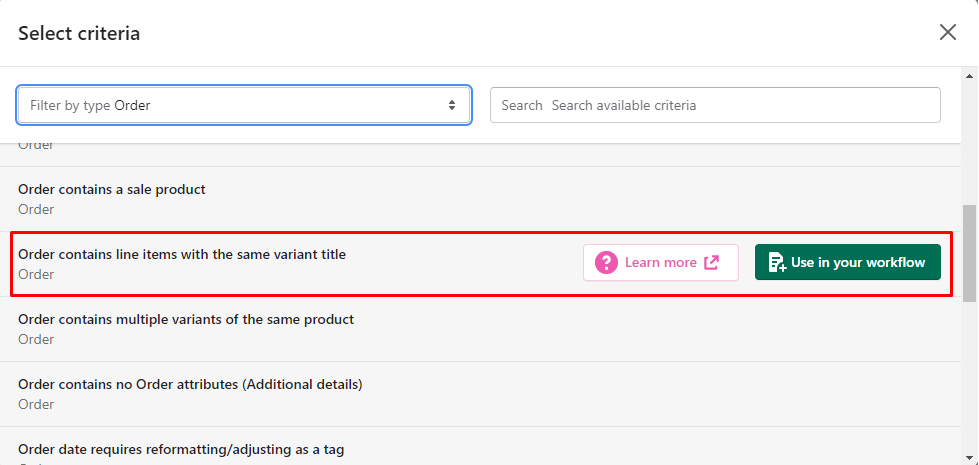Click the scrollbar up arrow
The image size is (979, 465).
969,76
